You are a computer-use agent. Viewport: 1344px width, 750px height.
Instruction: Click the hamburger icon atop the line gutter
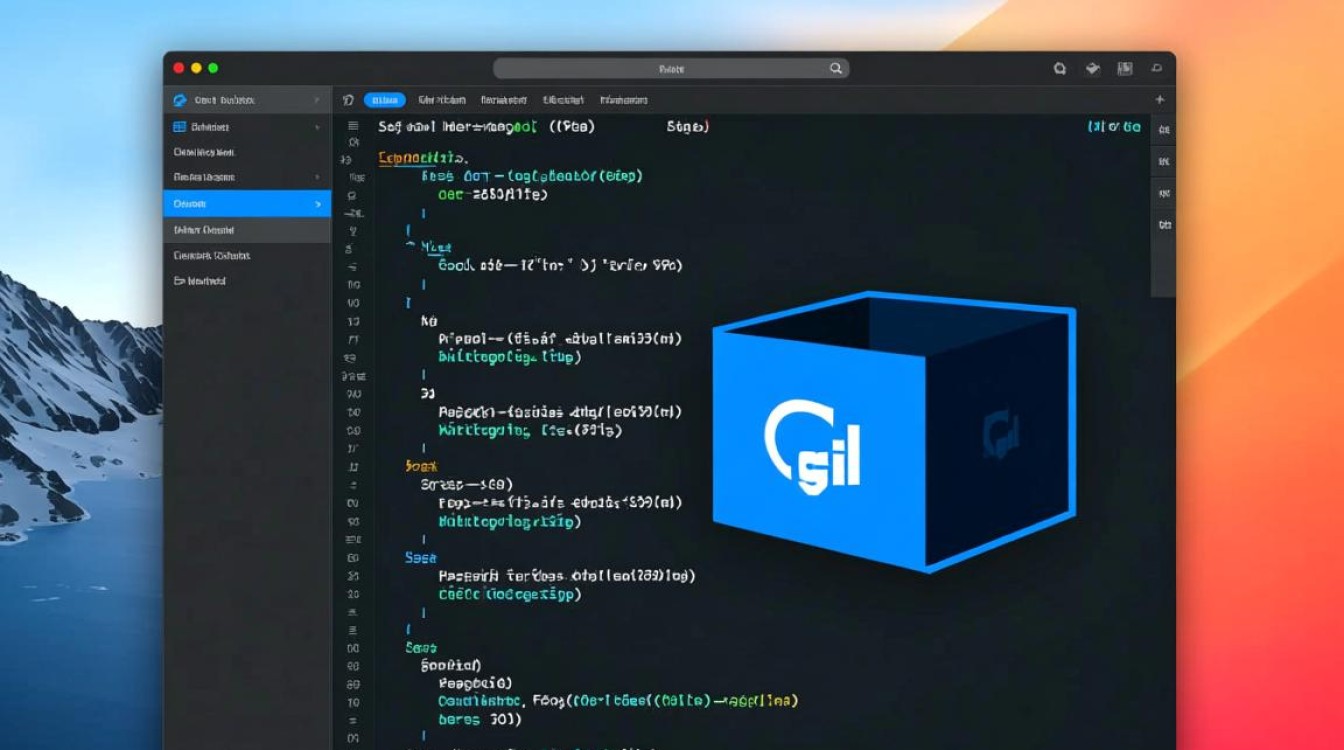coord(352,126)
